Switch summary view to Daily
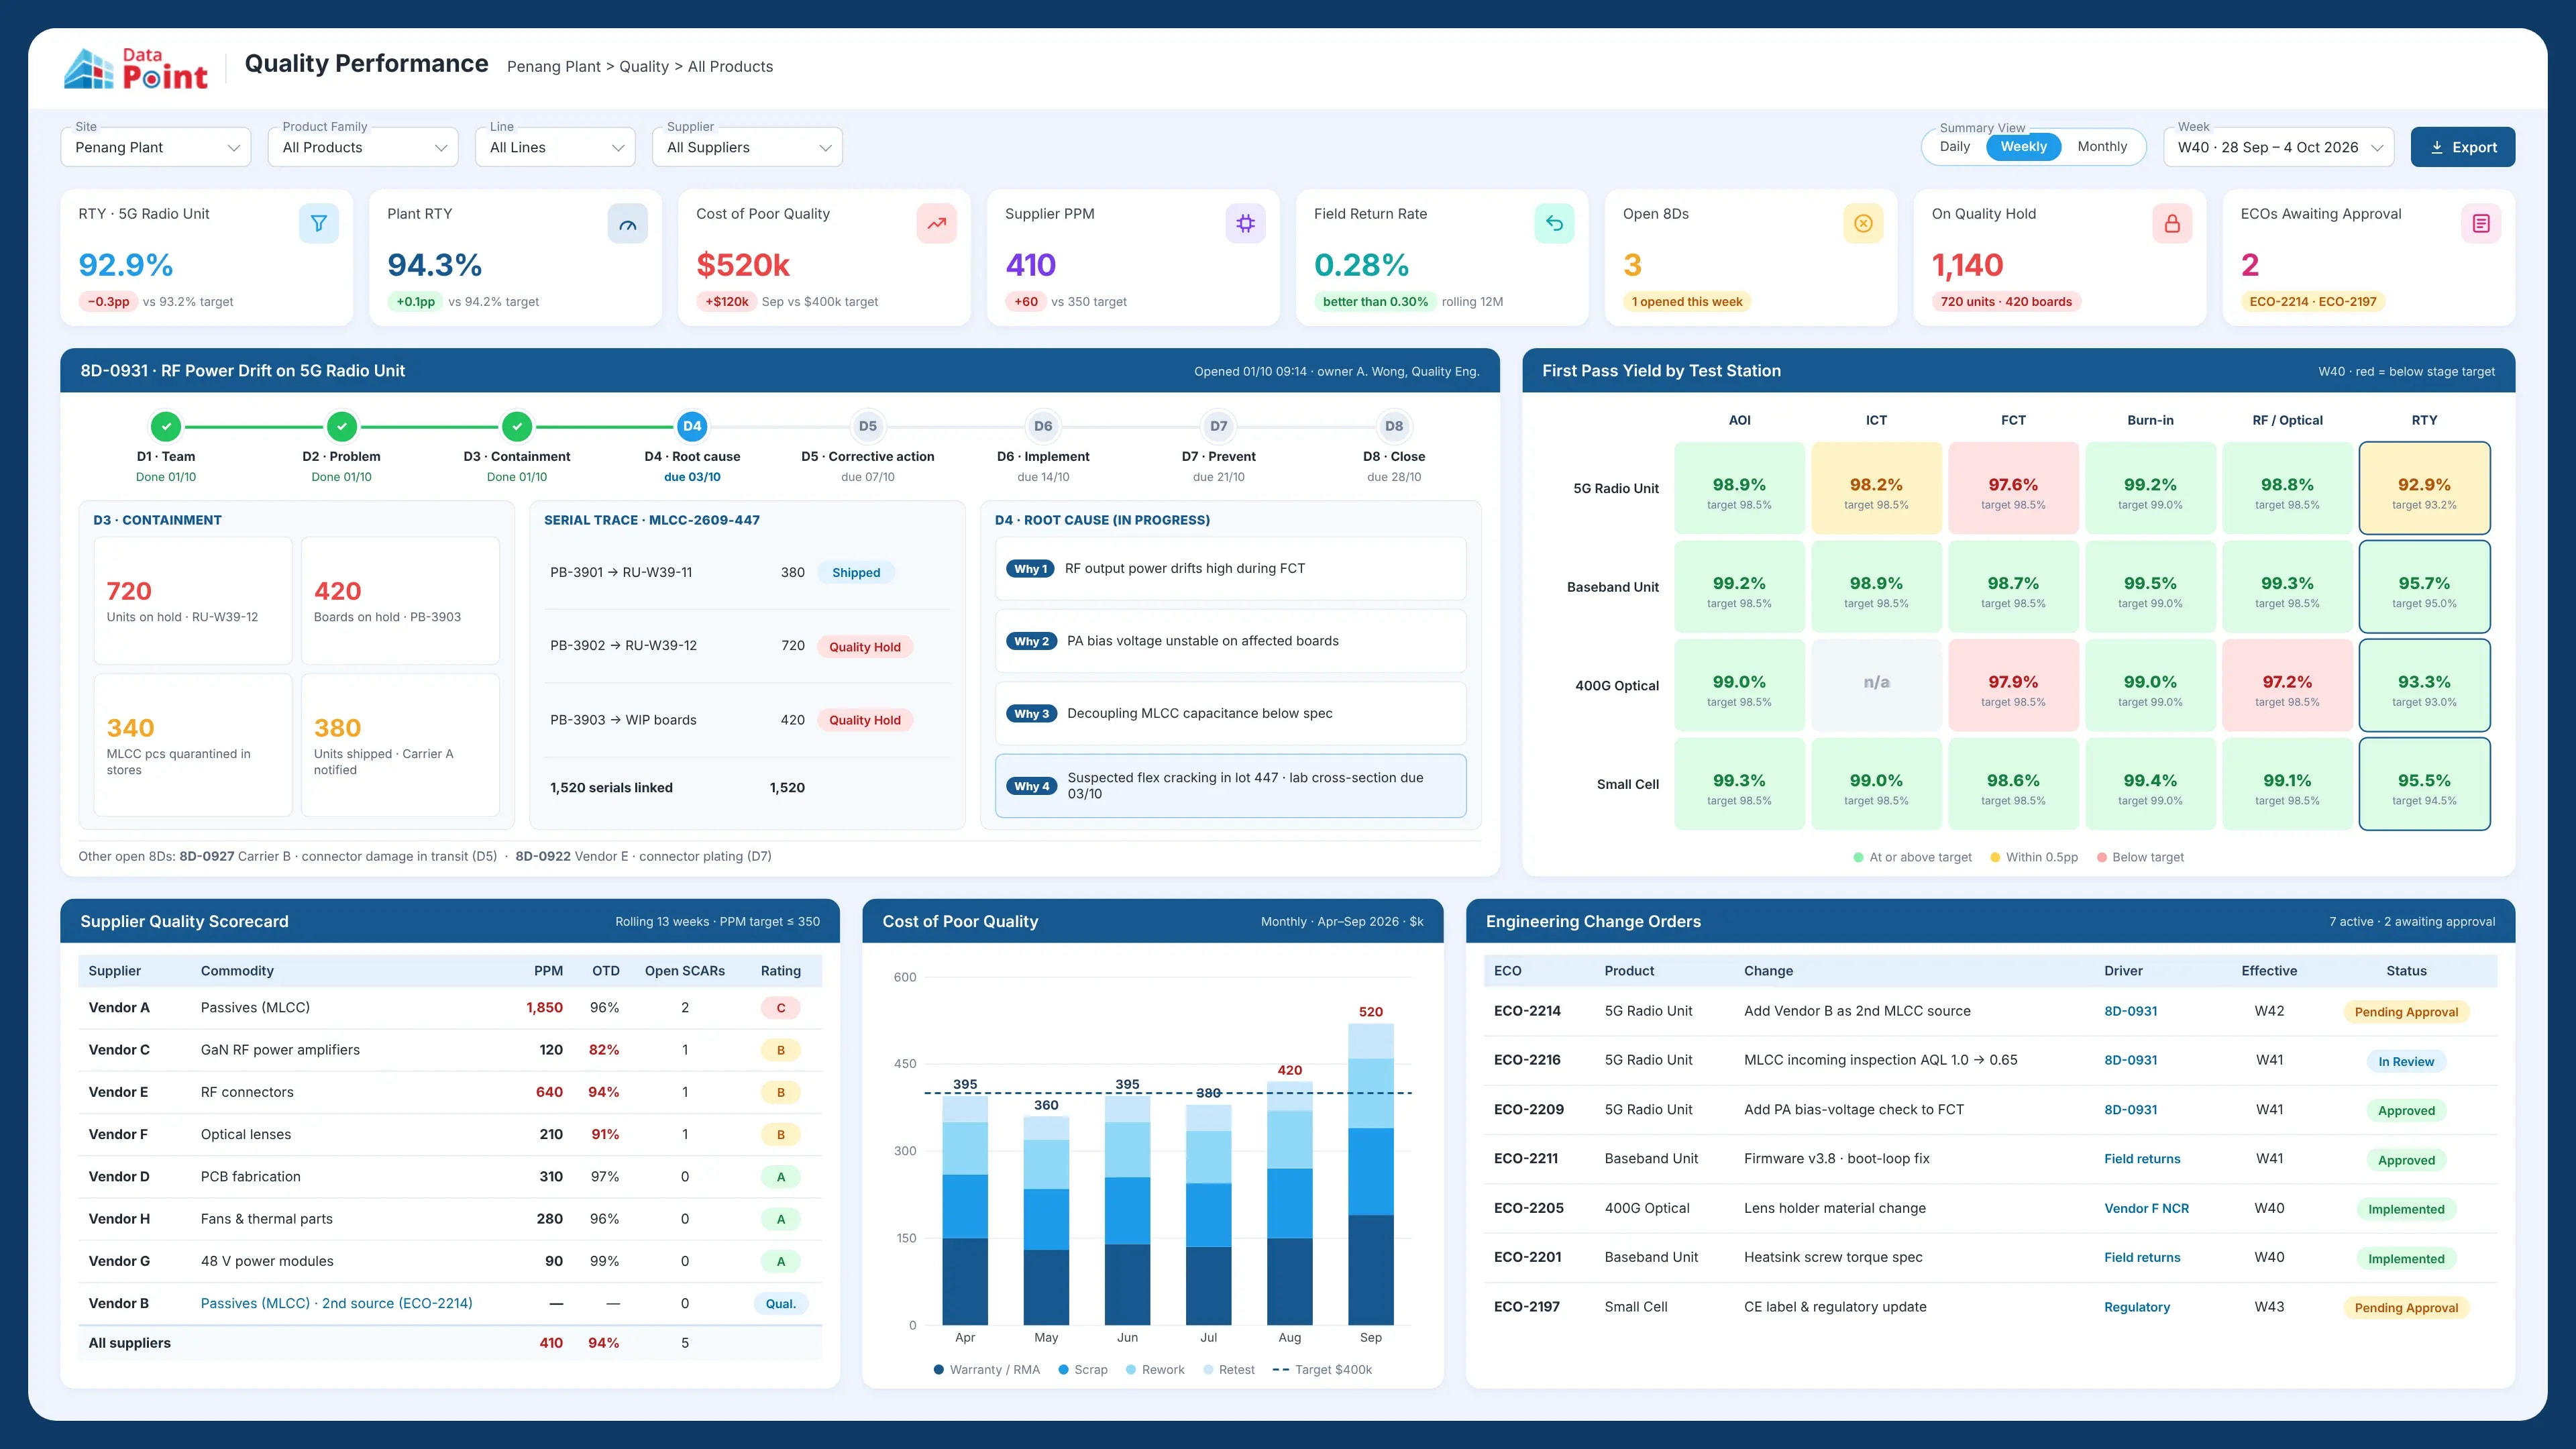Image resolution: width=2576 pixels, height=1449 pixels. [1955, 147]
